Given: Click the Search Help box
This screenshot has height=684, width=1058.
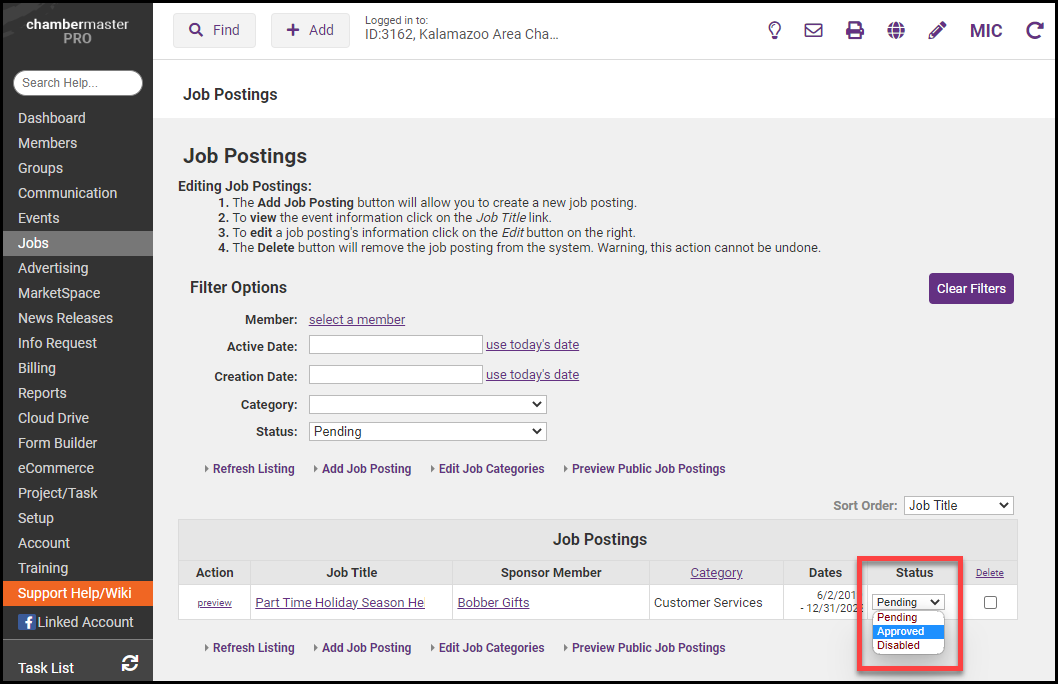Looking at the screenshot, I should click(x=78, y=83).
